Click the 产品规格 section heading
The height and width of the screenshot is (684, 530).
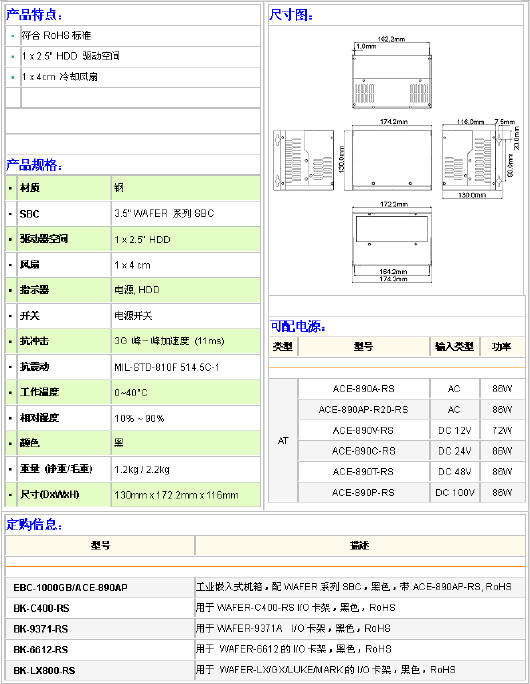point(34,165)
